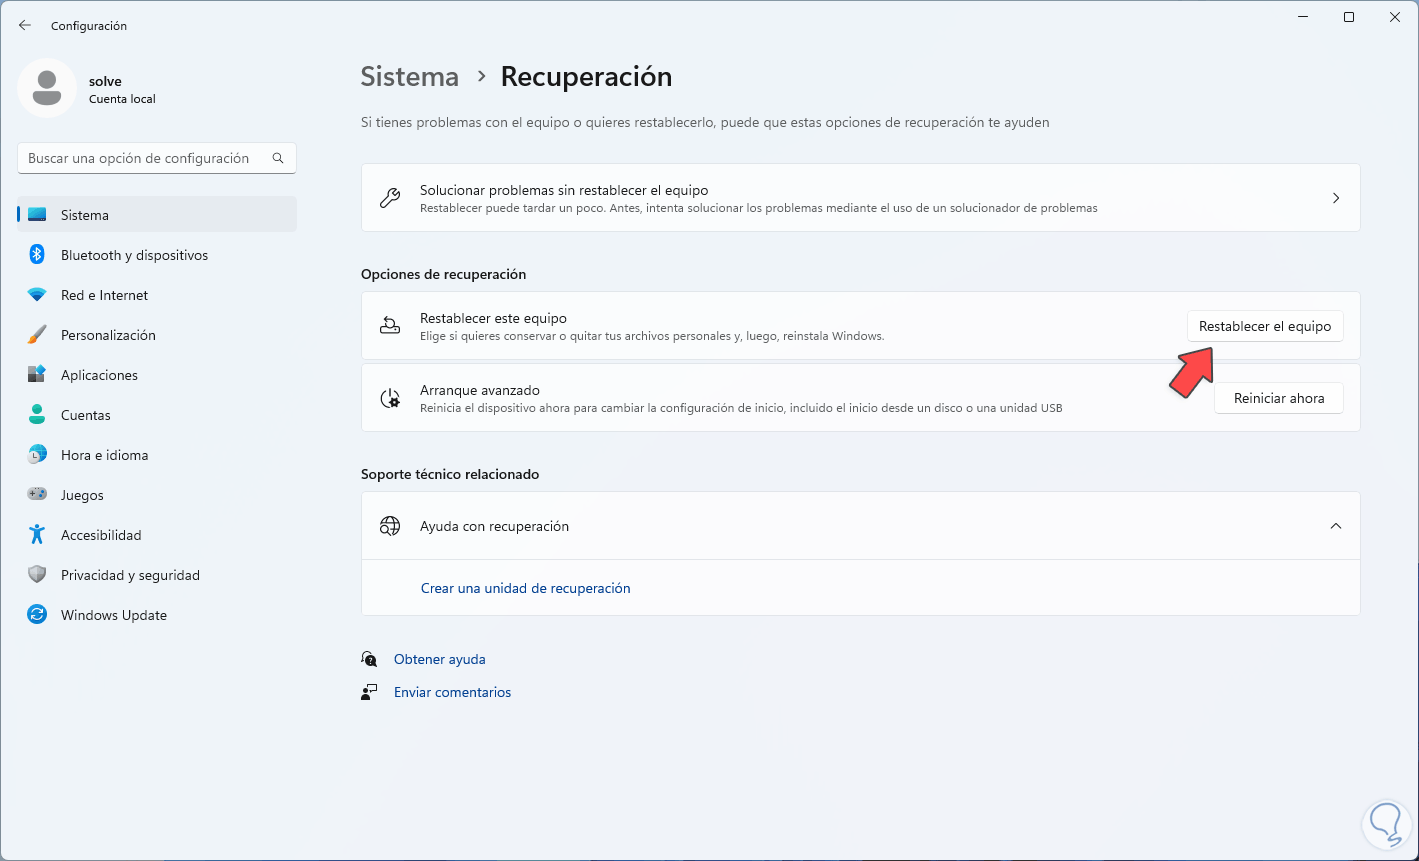Click the Buscar una opción de configuración field
The height and width of the screenshot is (861, 1419).
145,158
